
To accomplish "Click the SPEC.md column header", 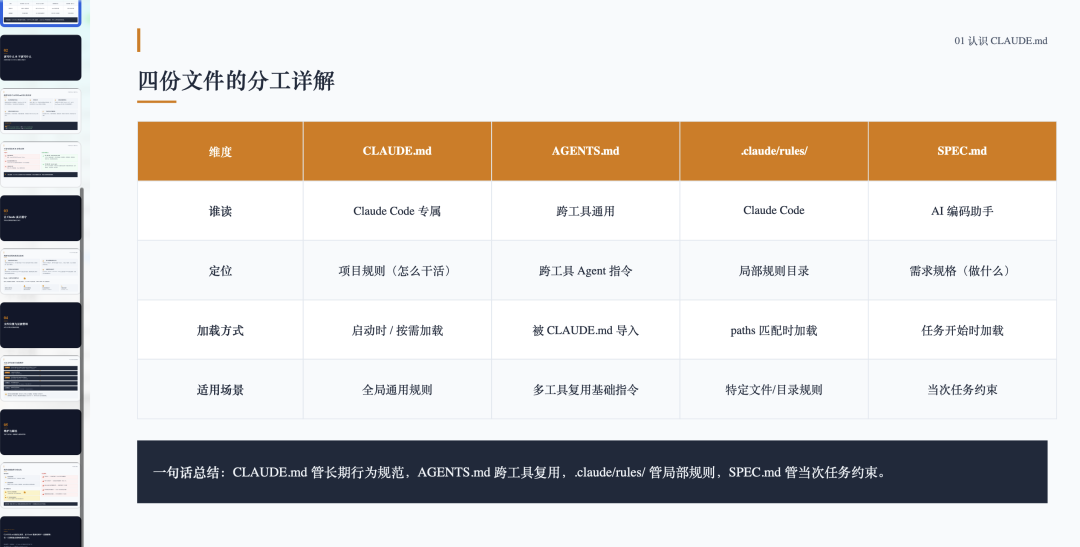I will pyautogui.click(x=962, y=152).
